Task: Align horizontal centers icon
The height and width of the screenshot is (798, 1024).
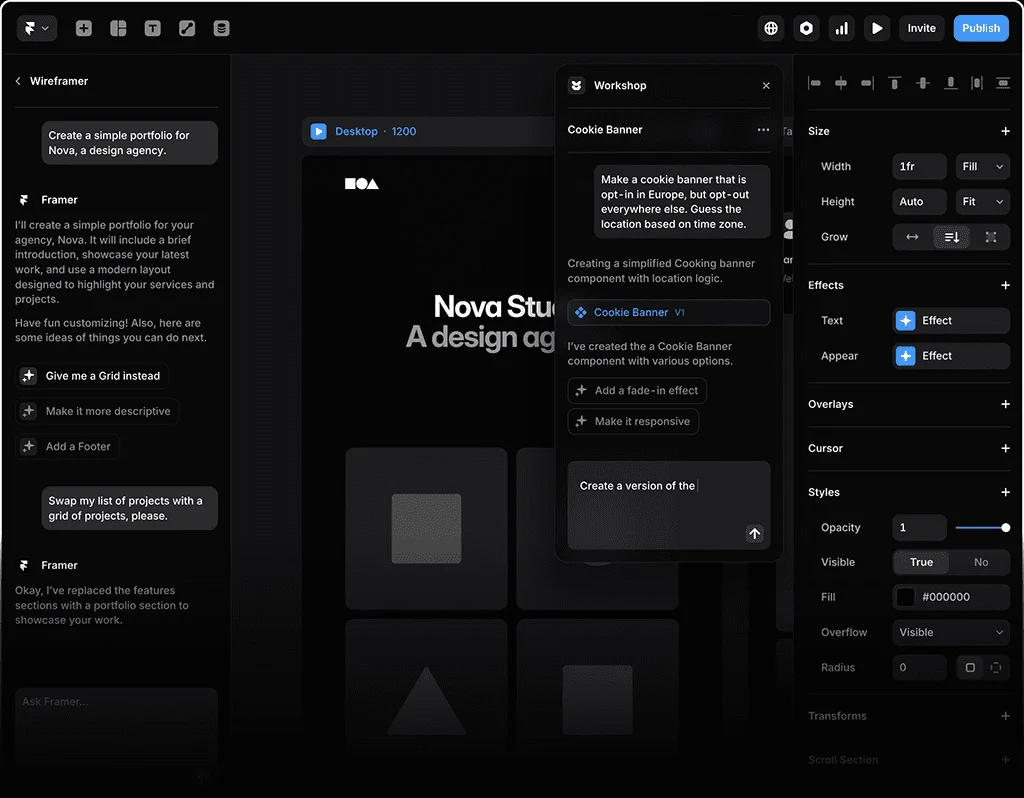Action: tap(841, 83)
